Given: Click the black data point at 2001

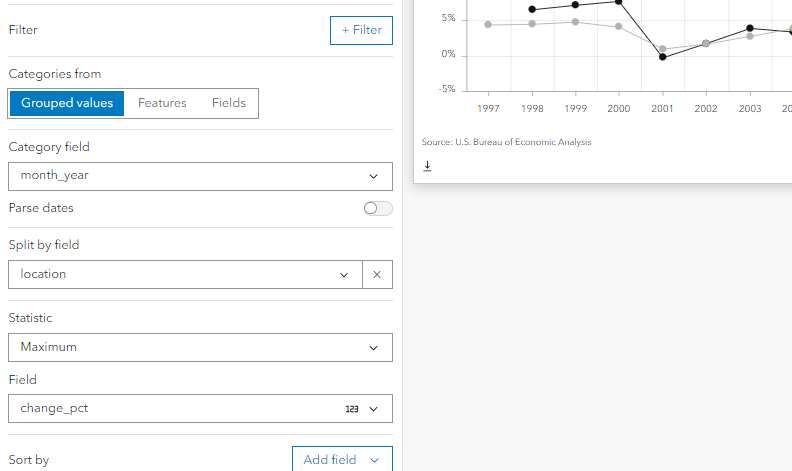Looking at the screenshot, I should [662, 57].
